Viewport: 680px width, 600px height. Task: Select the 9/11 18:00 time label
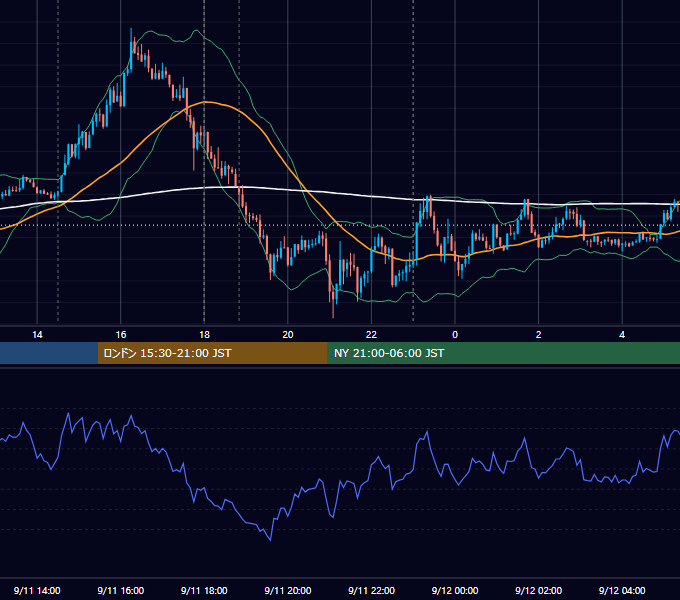(x=204, y=590)
